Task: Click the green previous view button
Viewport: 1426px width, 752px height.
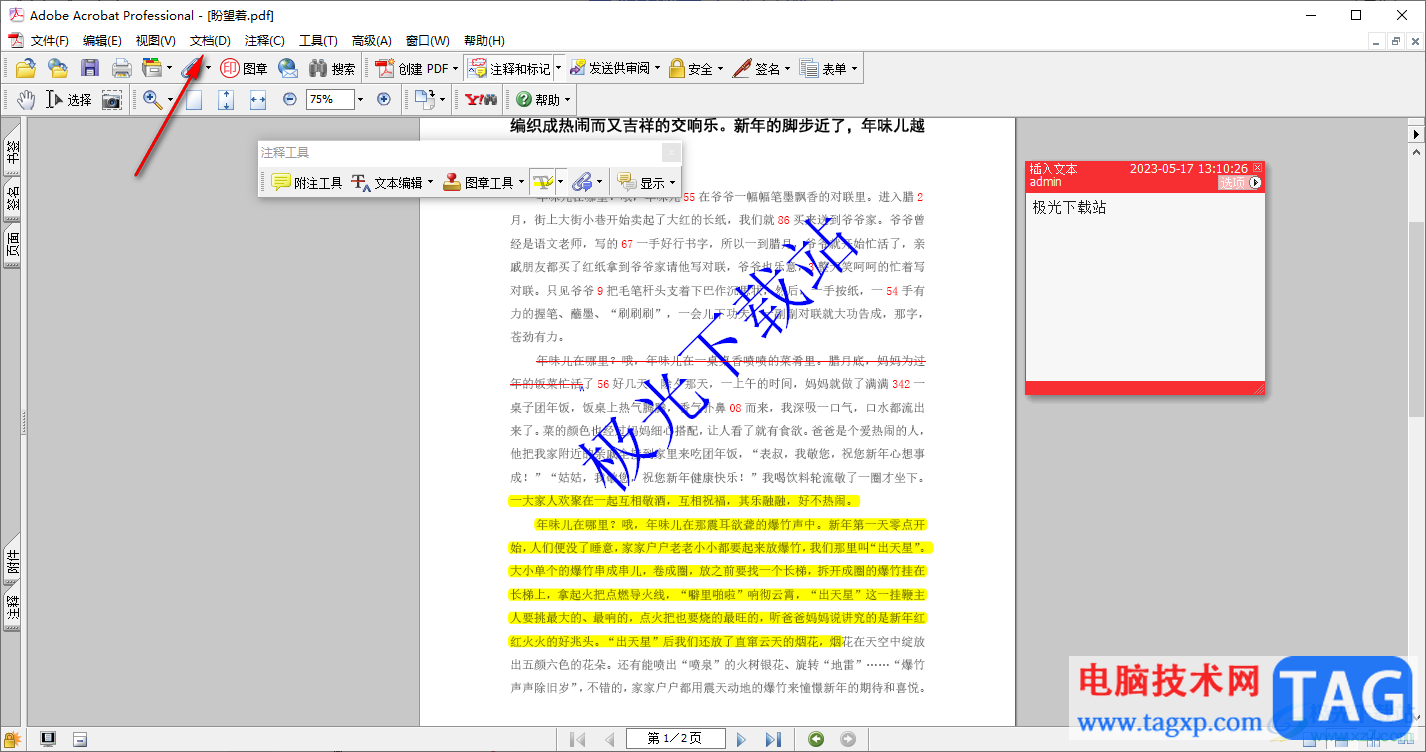Action: coord(817,739)
